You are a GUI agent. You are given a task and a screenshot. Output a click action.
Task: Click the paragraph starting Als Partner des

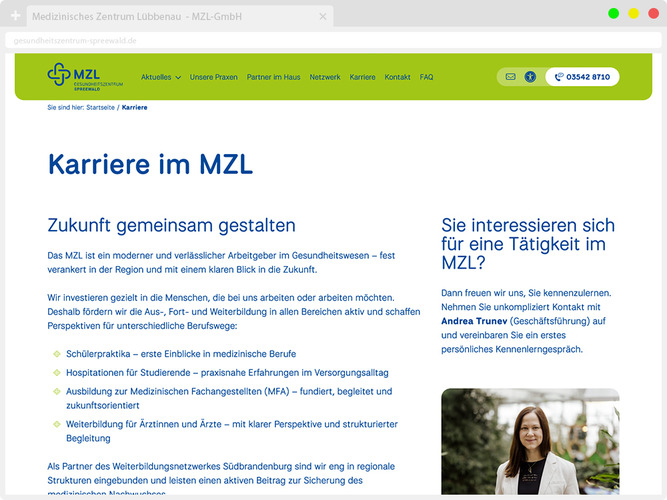221,480
